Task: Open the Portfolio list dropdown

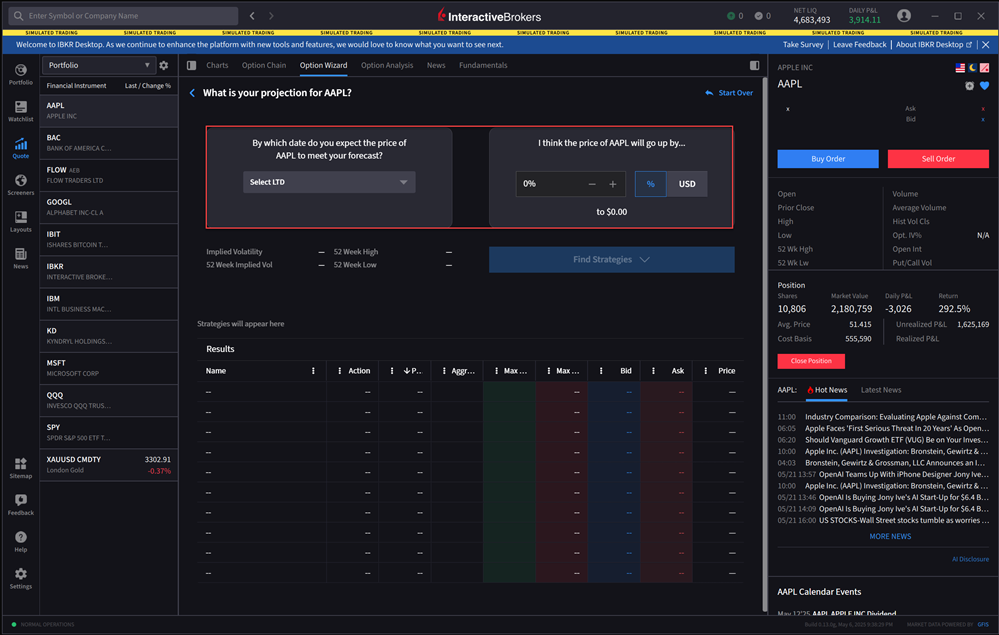Action: pyautogui.click(x=98, y=65)
